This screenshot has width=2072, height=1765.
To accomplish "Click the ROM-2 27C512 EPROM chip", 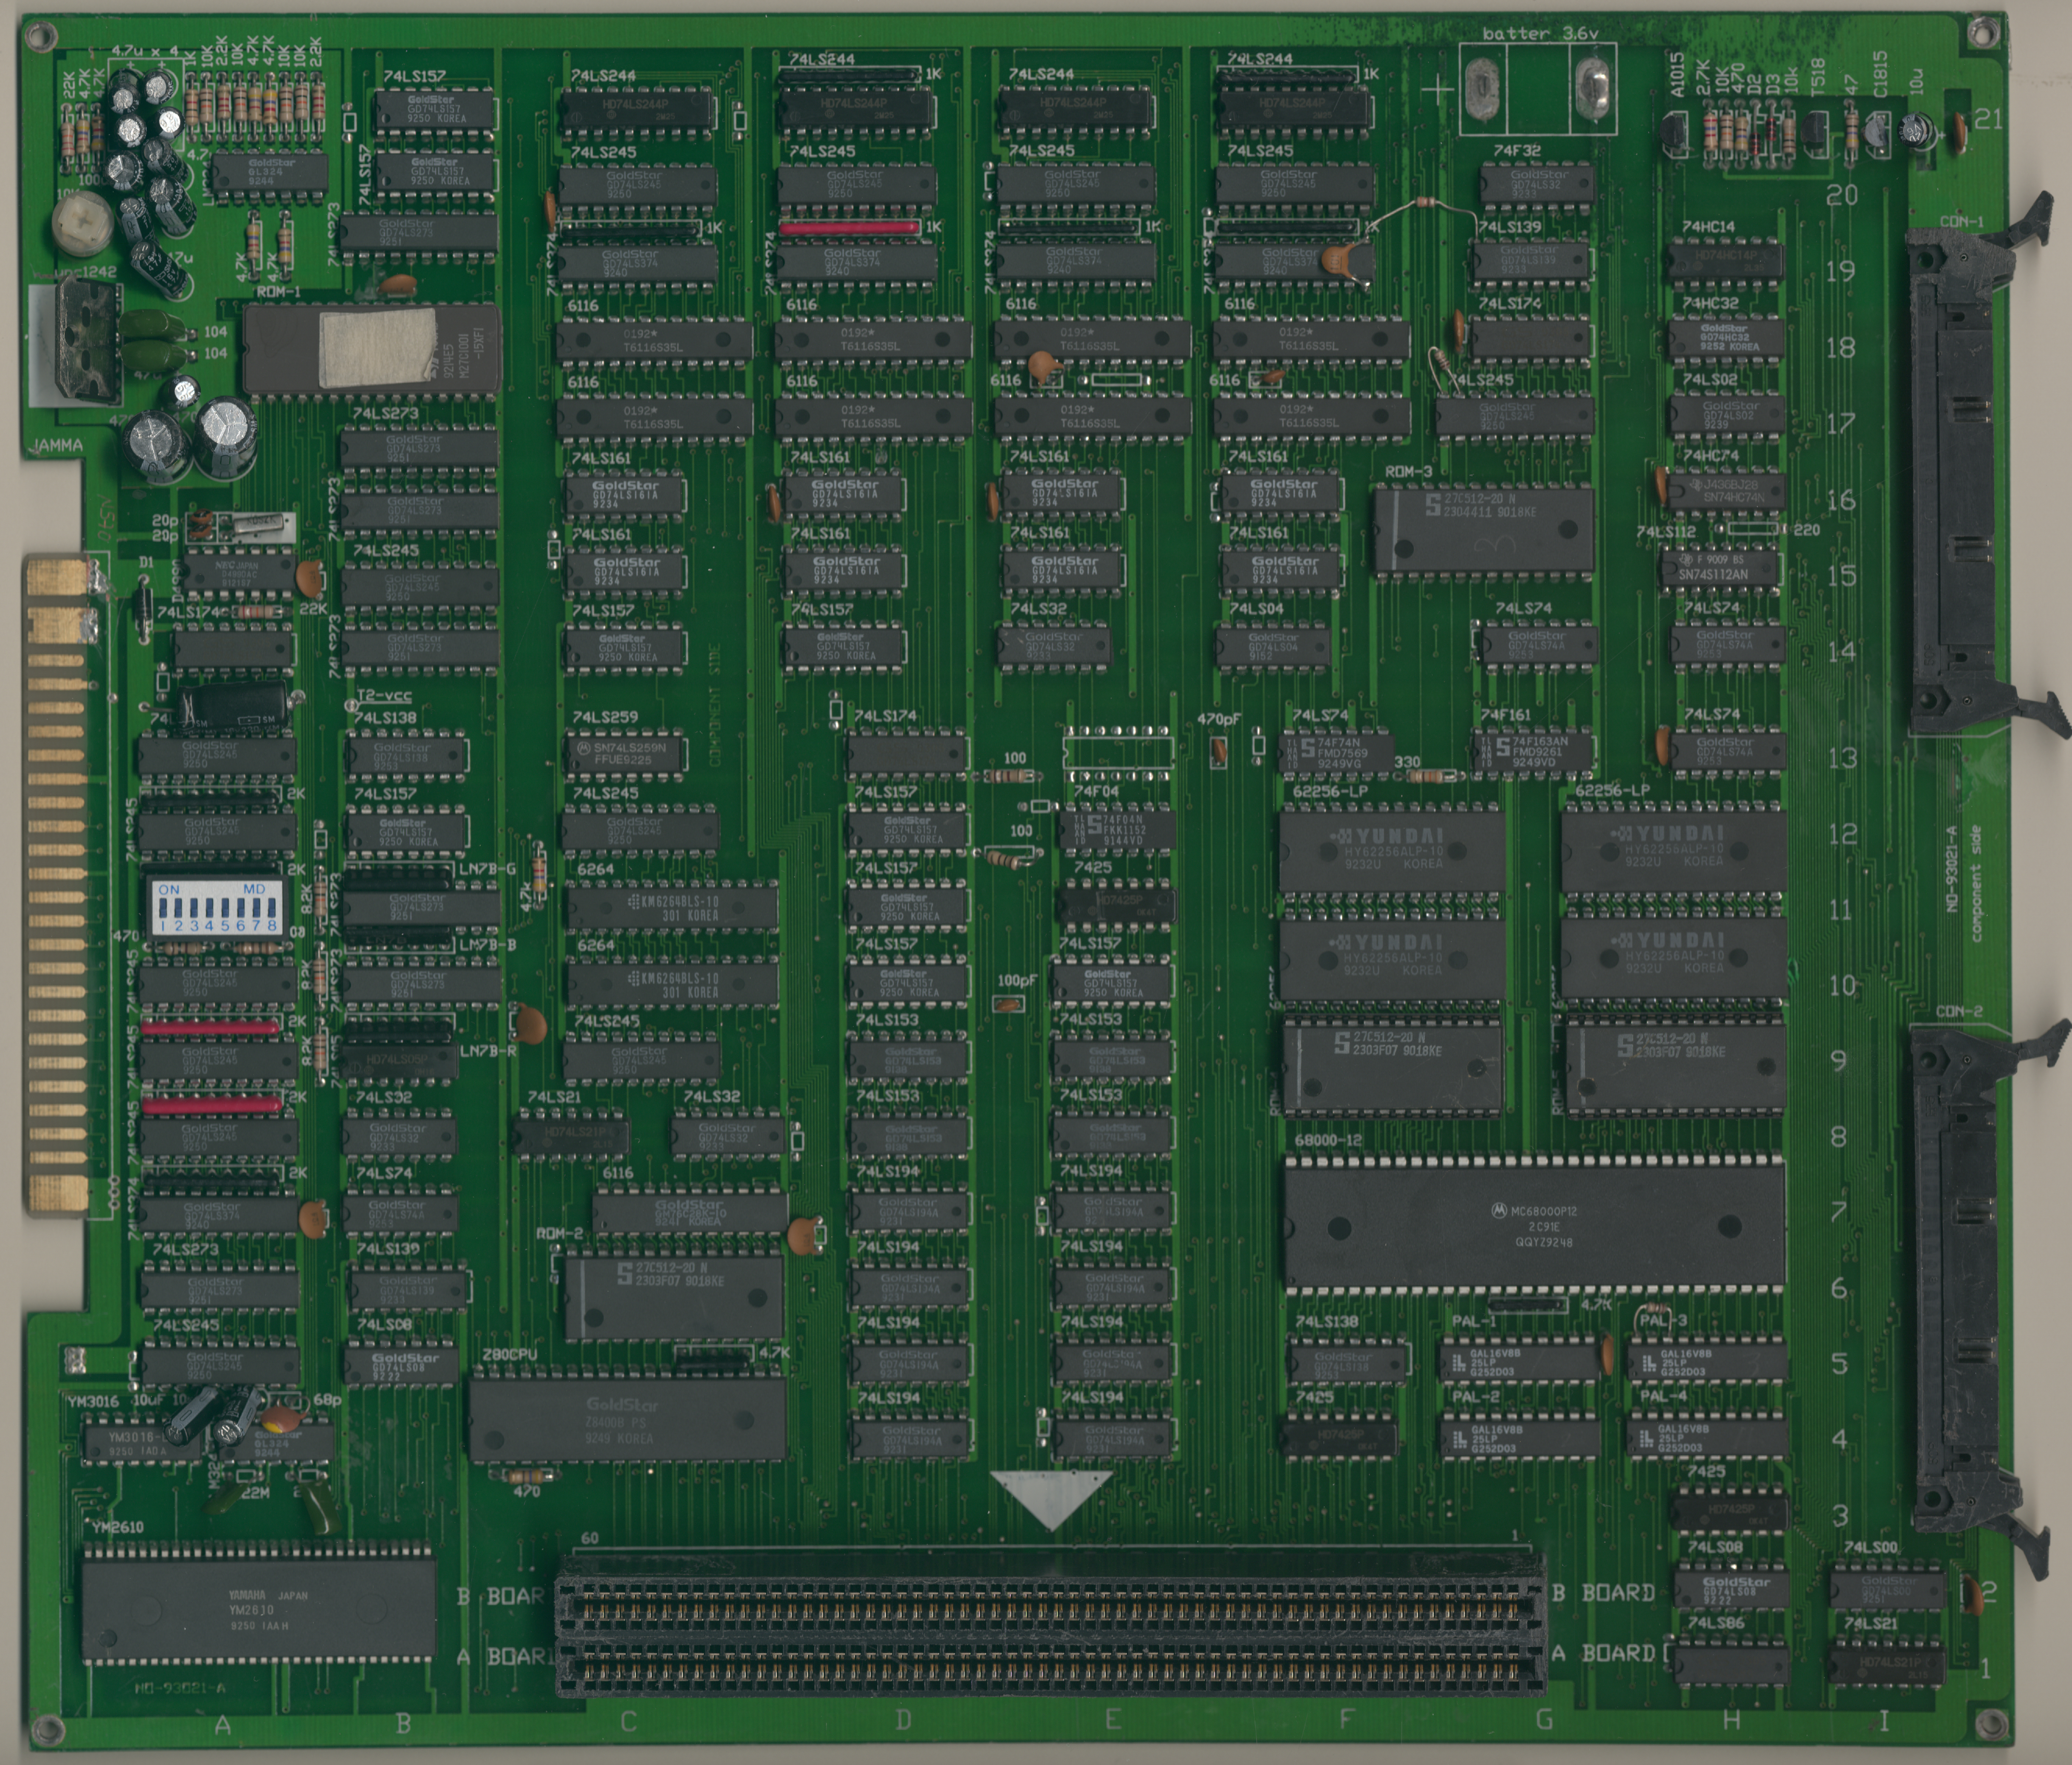I will [x=675, y=1298].
